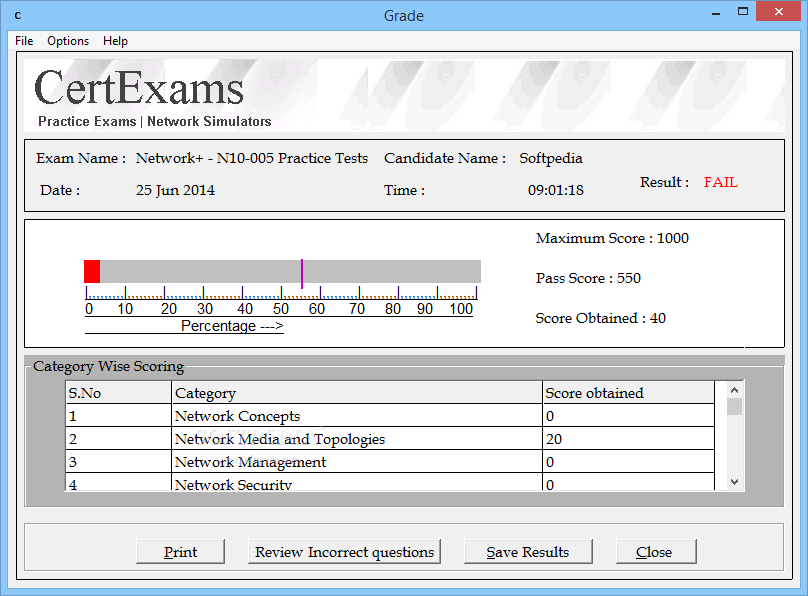Click the Category column header

[357, 393]
